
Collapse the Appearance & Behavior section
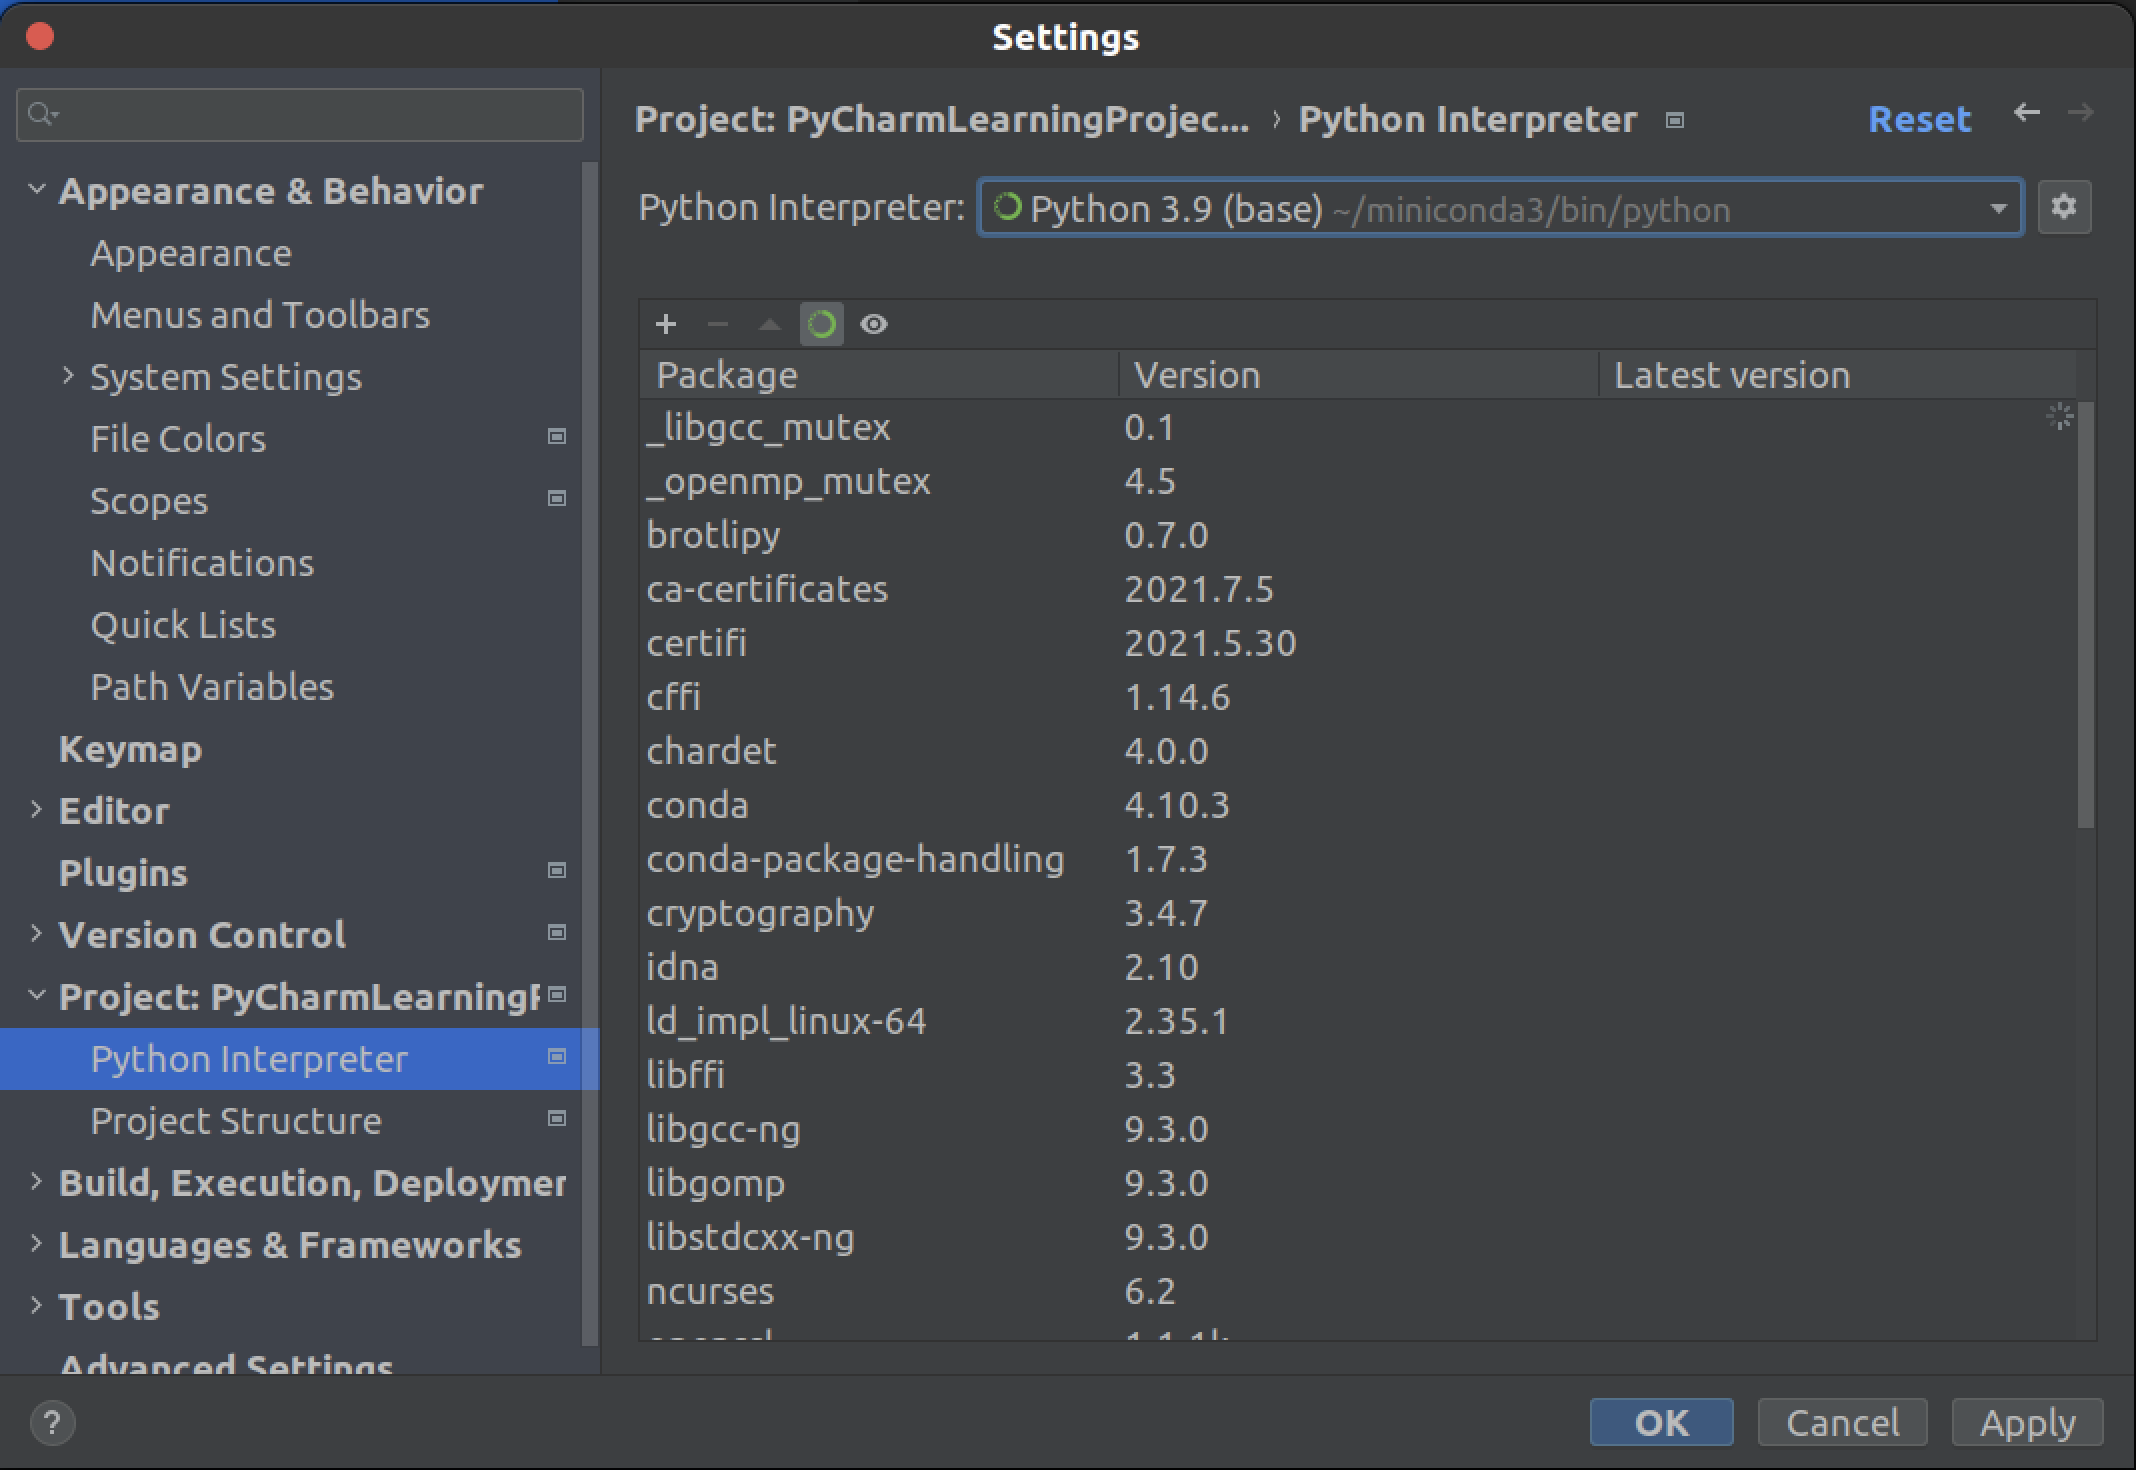click(37, 190)
